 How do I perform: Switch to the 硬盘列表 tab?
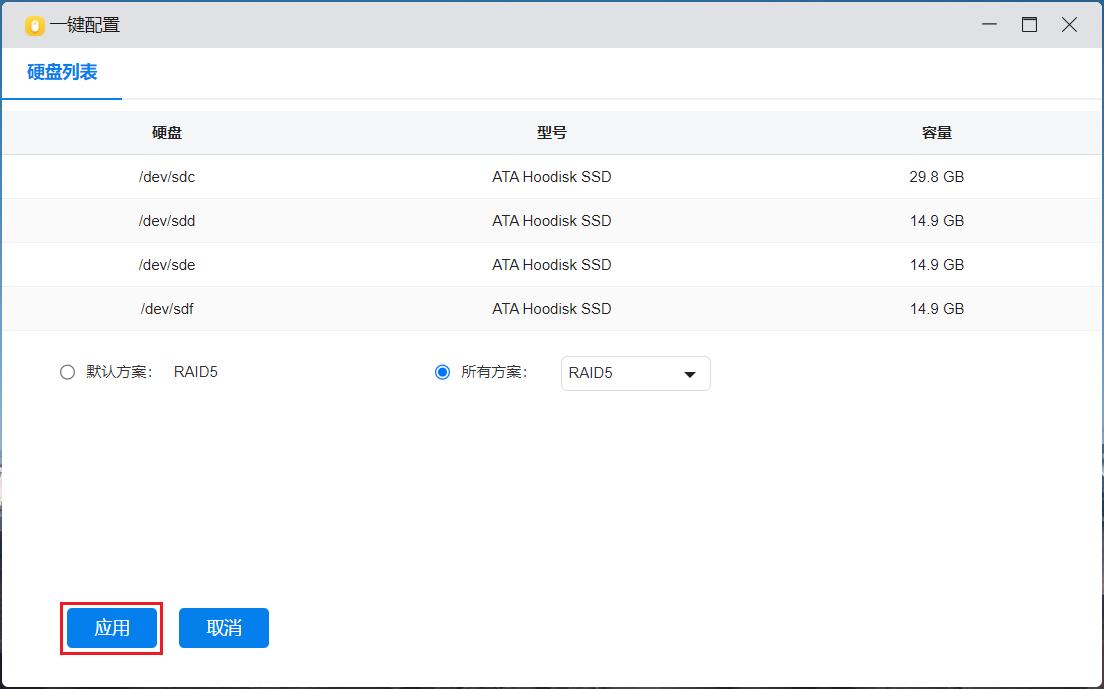point(62,72)
